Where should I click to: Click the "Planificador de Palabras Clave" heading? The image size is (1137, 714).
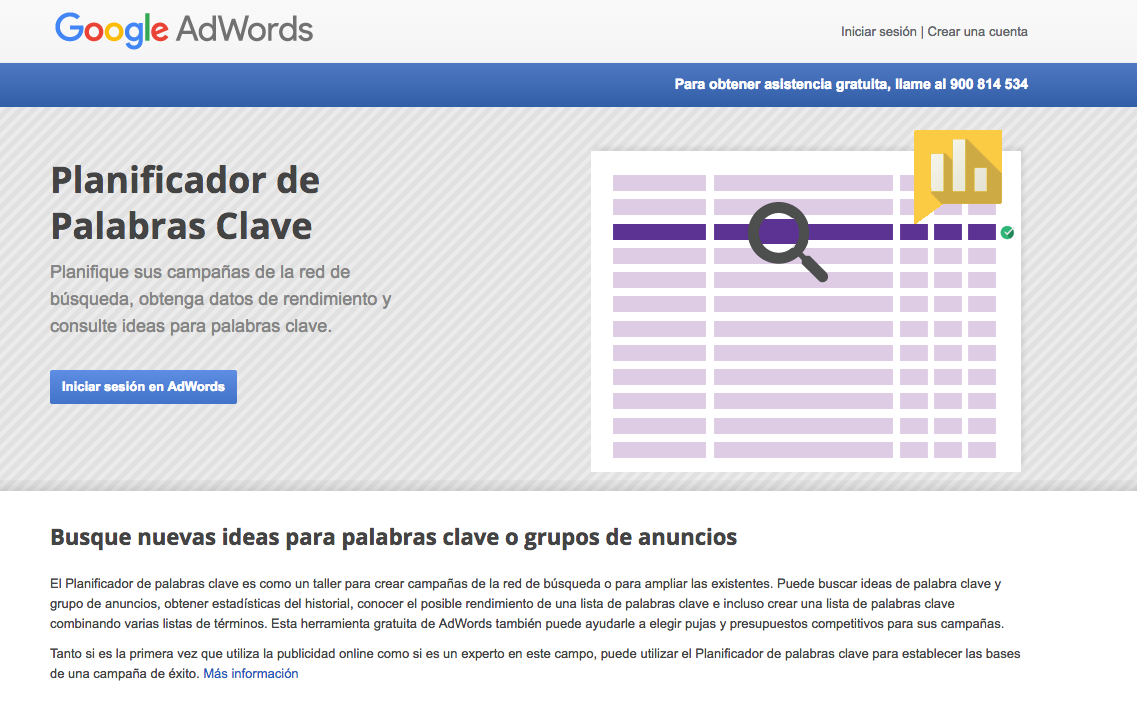185,203
